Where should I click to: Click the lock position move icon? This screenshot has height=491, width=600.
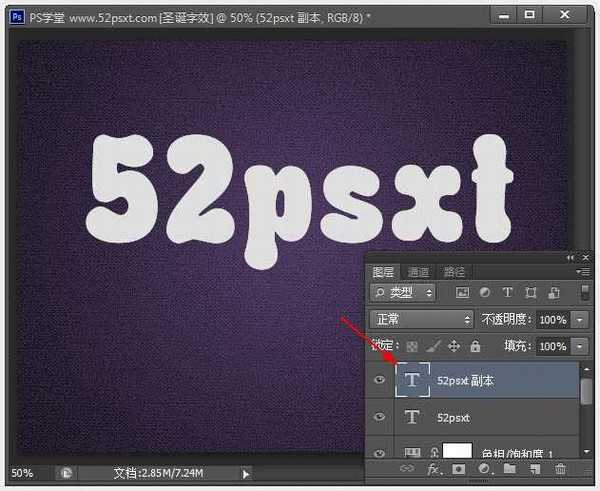point(453,346)
